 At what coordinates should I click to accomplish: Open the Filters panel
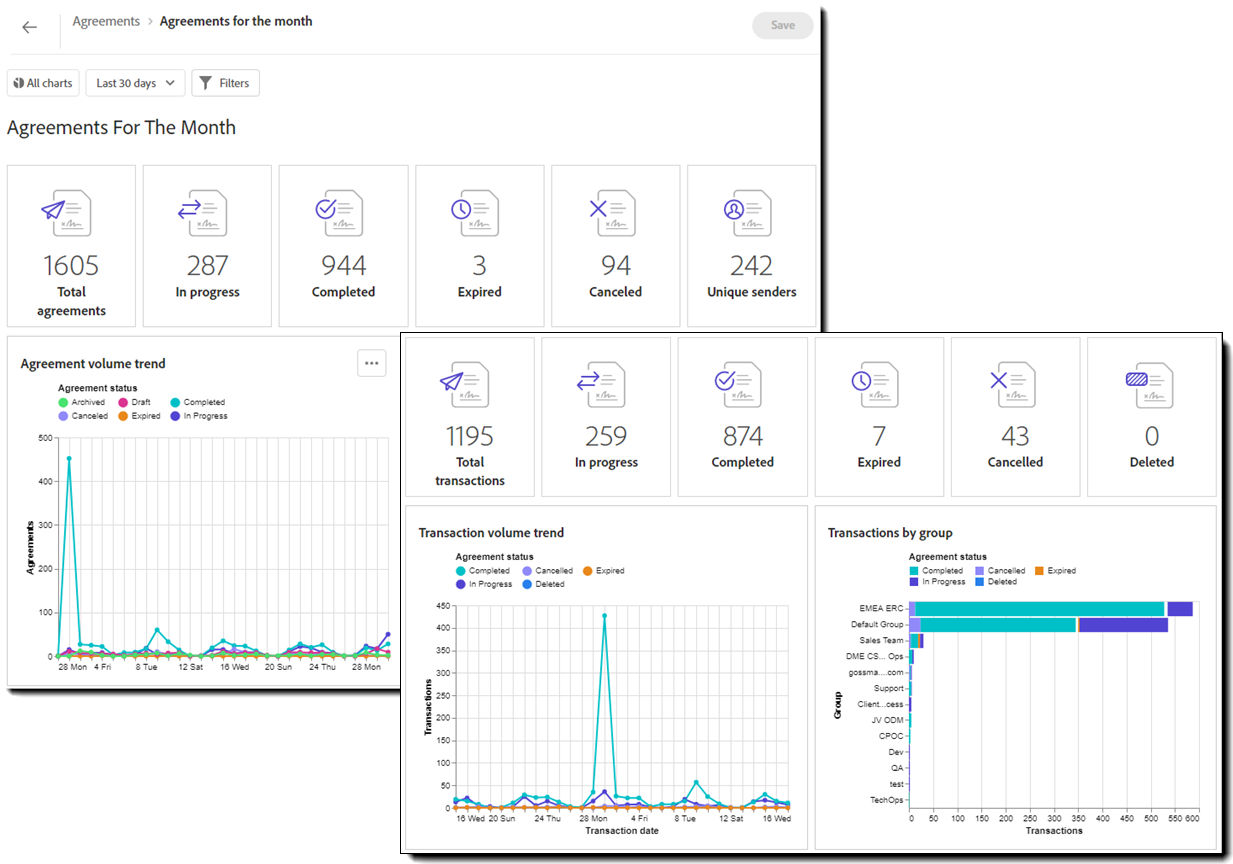(x=225, y=83)
